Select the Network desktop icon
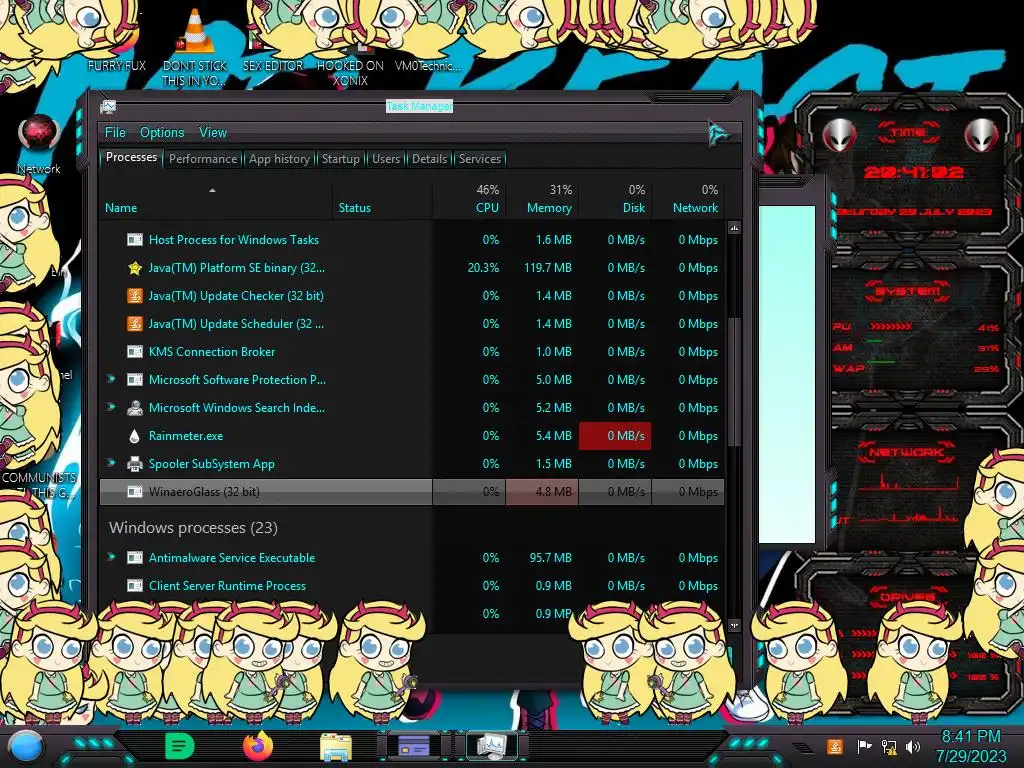This screenshot has height=768, width=1024. 39,145
